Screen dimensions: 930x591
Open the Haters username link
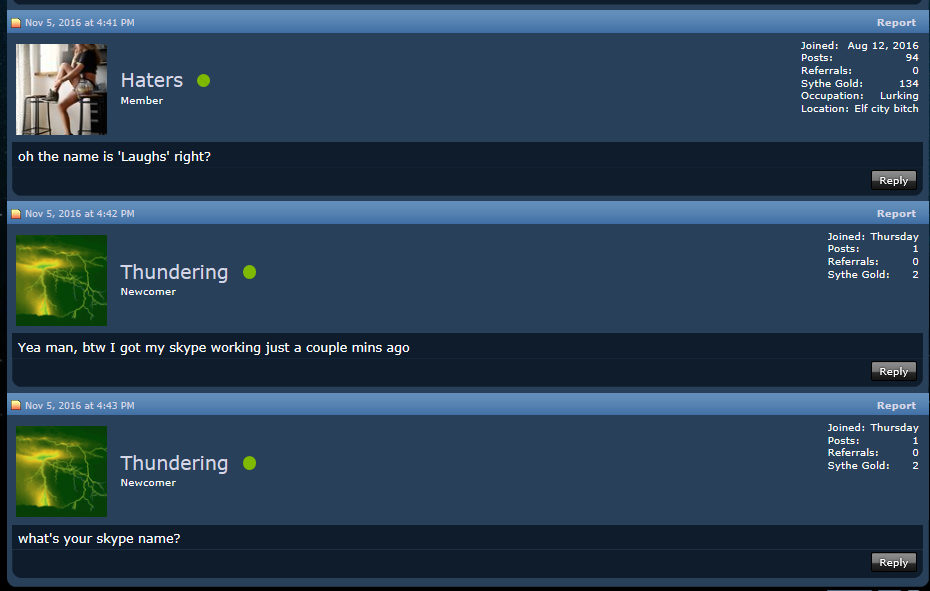click(152, 80)
